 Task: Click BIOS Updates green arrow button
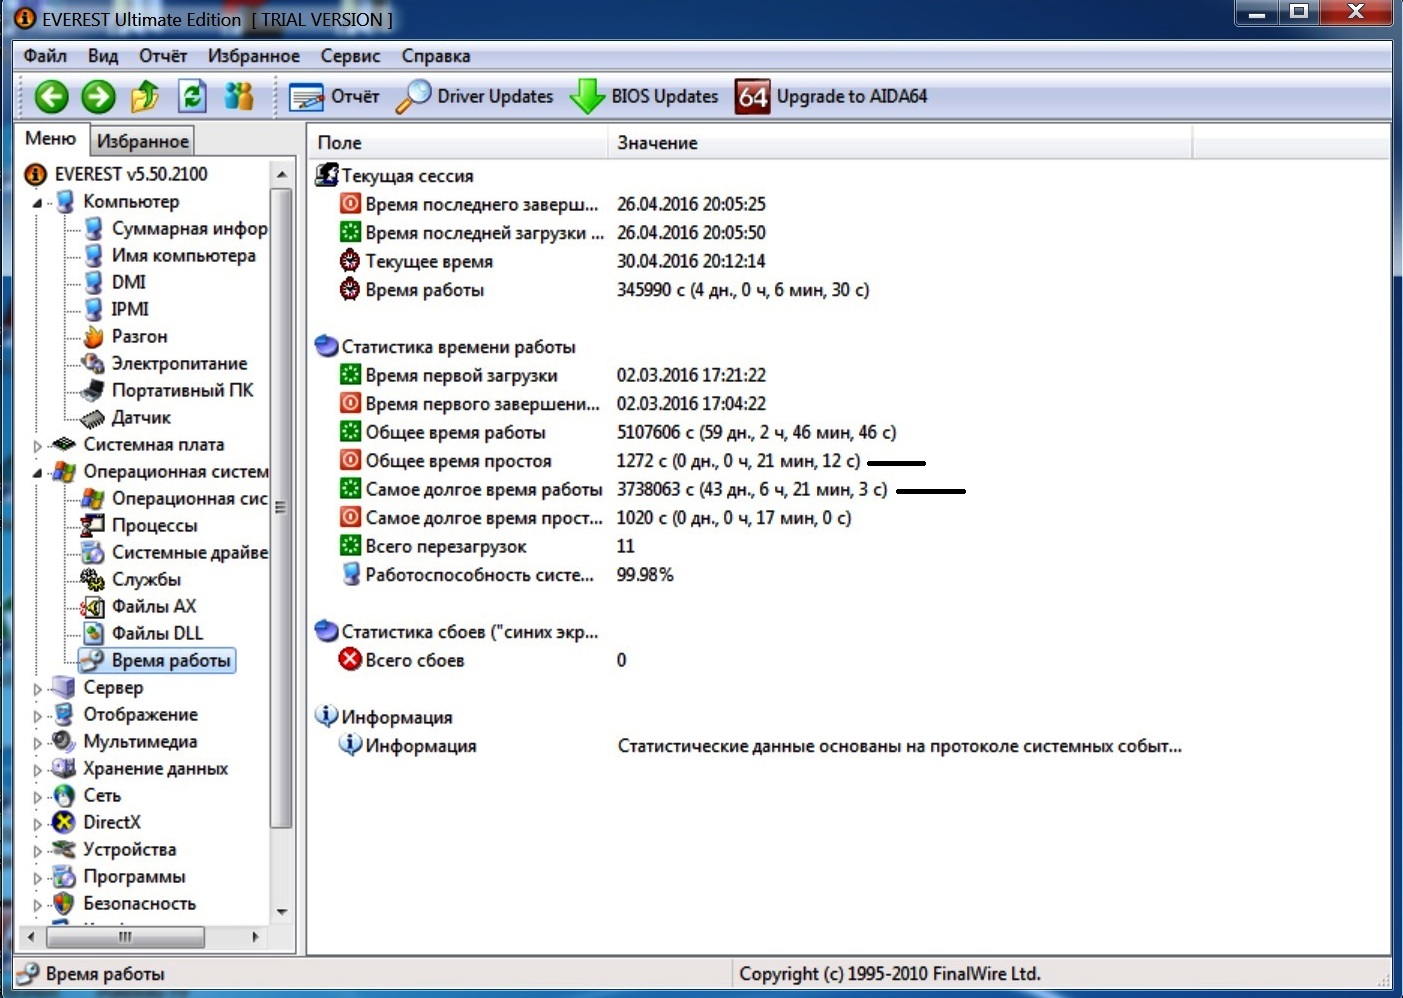(x=644, y=97)
